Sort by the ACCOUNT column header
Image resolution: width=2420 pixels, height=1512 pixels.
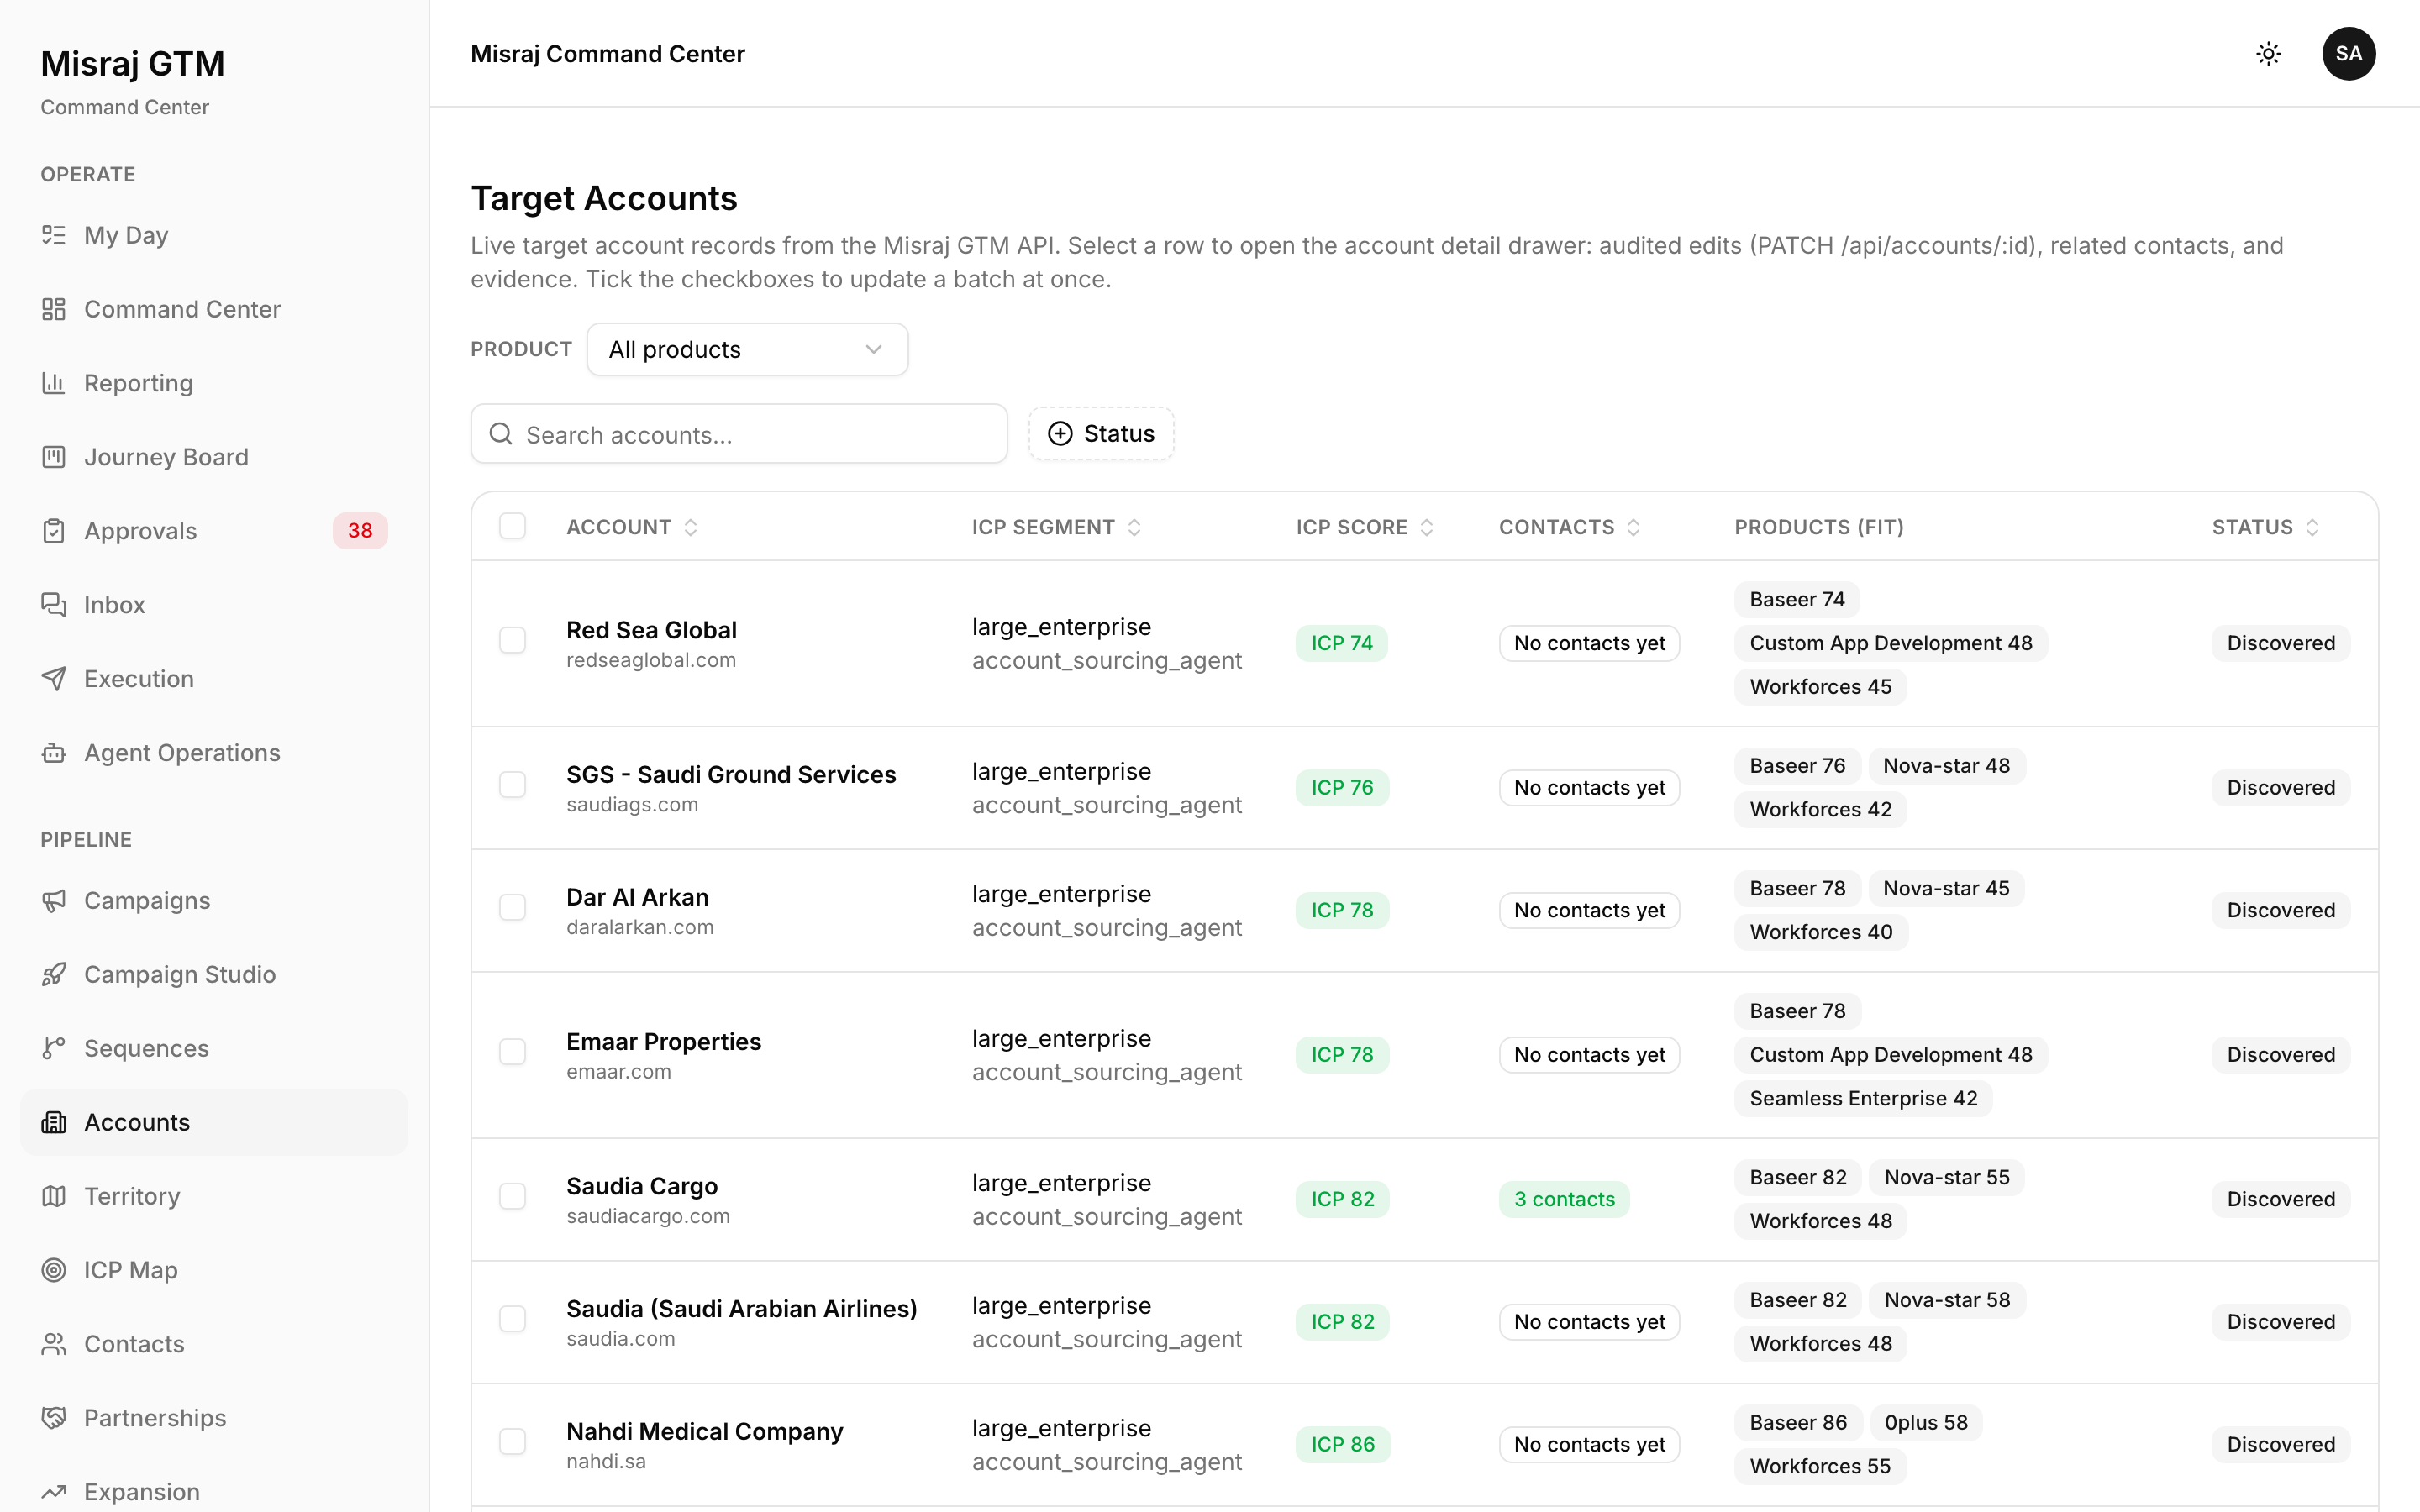coord(632,527)
